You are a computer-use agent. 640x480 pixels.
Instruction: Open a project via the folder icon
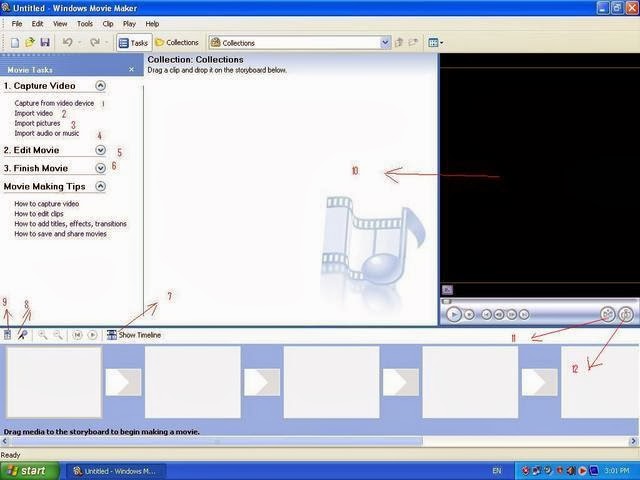click(29, 42)
